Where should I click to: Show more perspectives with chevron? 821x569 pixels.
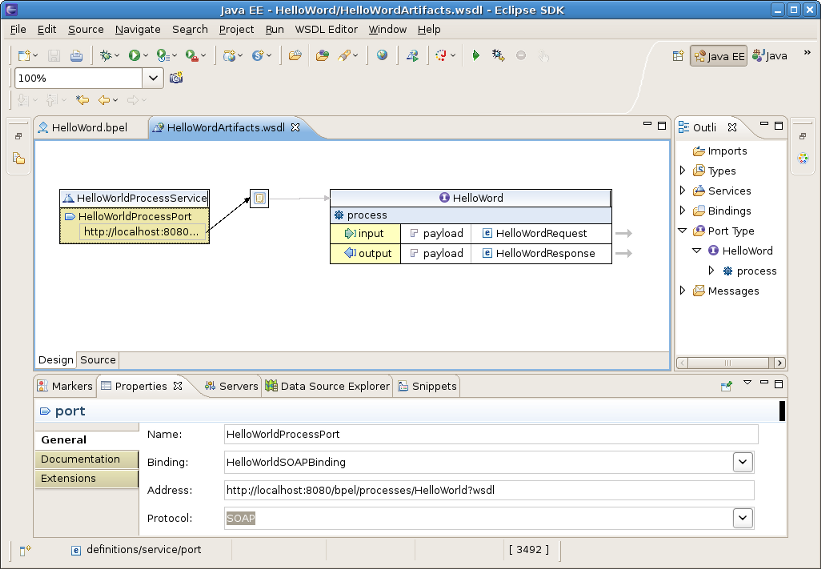click(807, 53)
